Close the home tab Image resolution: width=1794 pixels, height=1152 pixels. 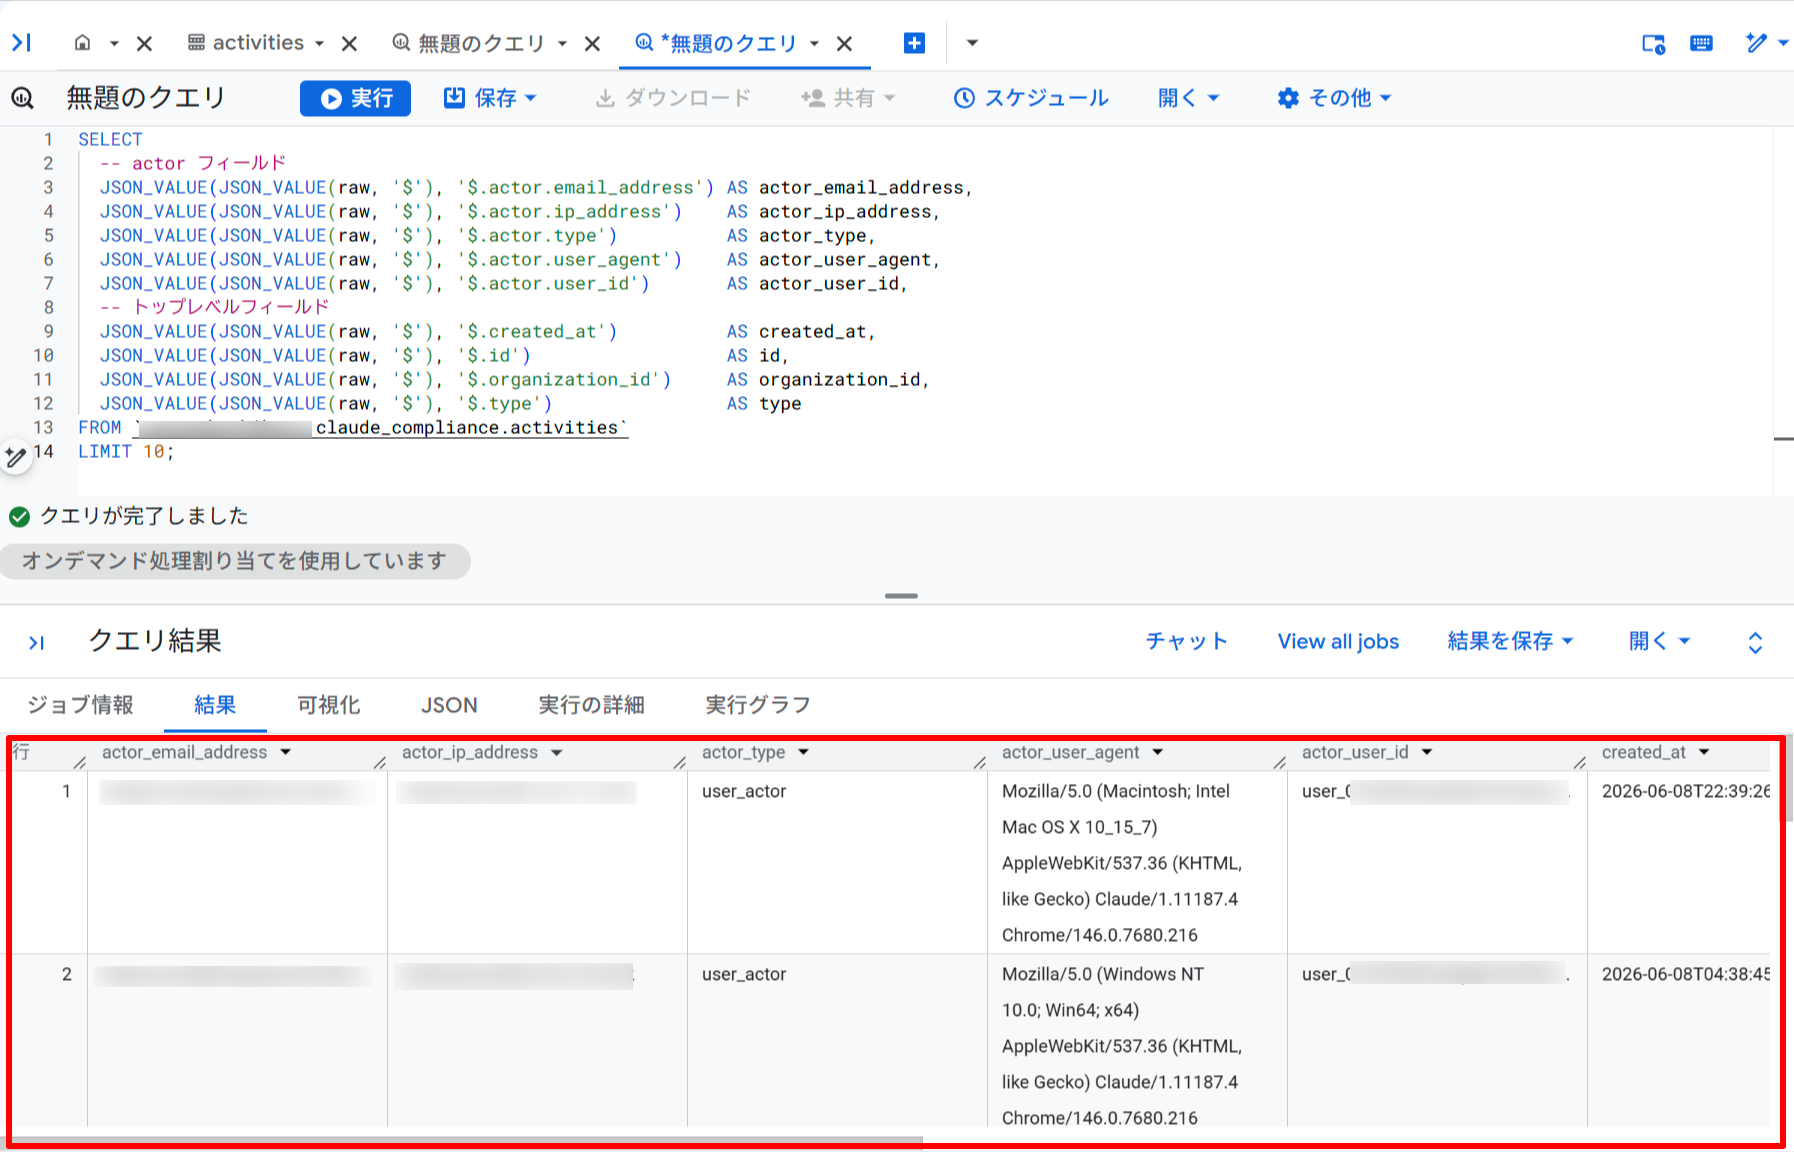pyautogui.click(x=144, y=43)
